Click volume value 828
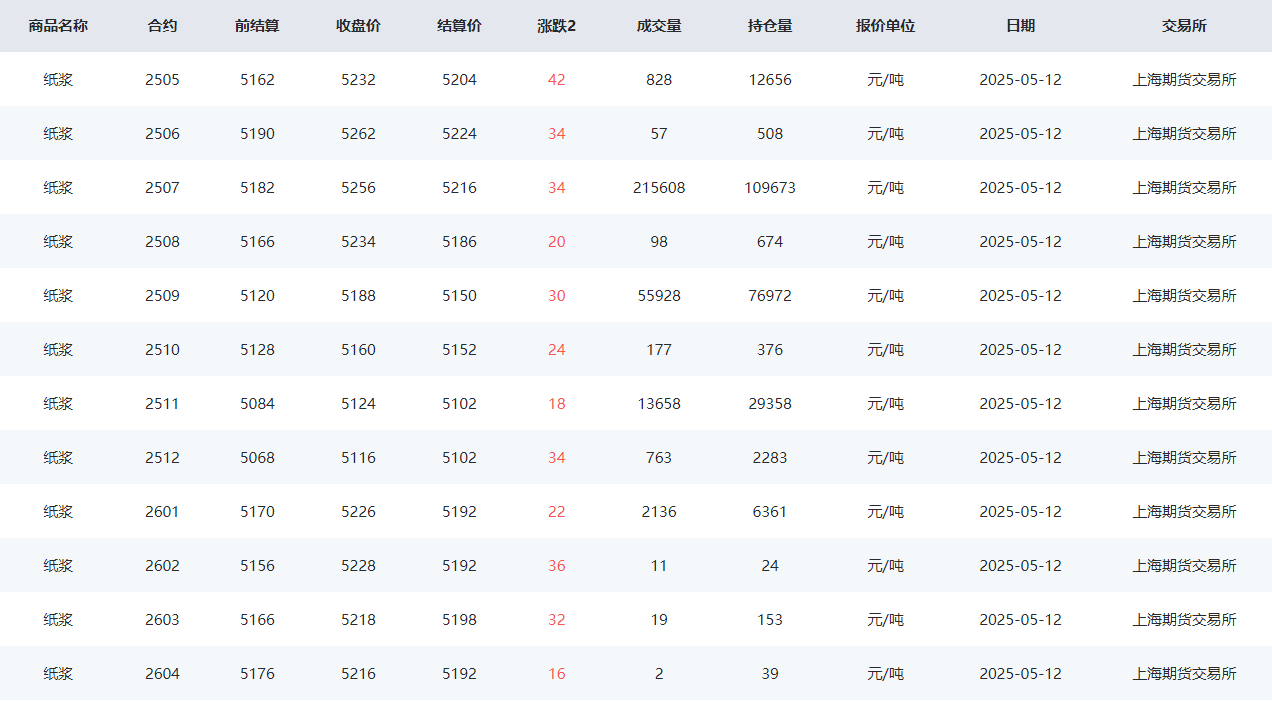Image resolution: width=1272 pixels, height=702 pixels. point(659,80)
